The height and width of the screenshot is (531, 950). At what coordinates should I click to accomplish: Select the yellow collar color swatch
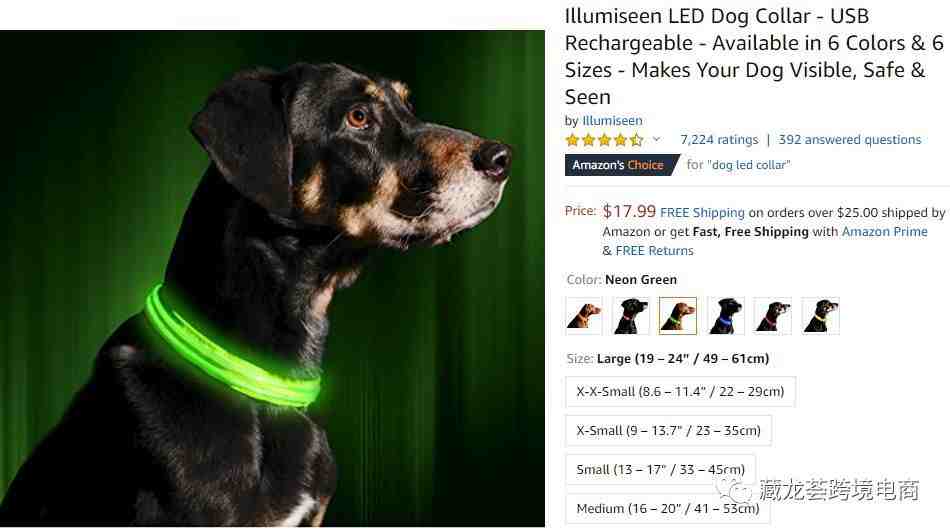coord(820,316)
